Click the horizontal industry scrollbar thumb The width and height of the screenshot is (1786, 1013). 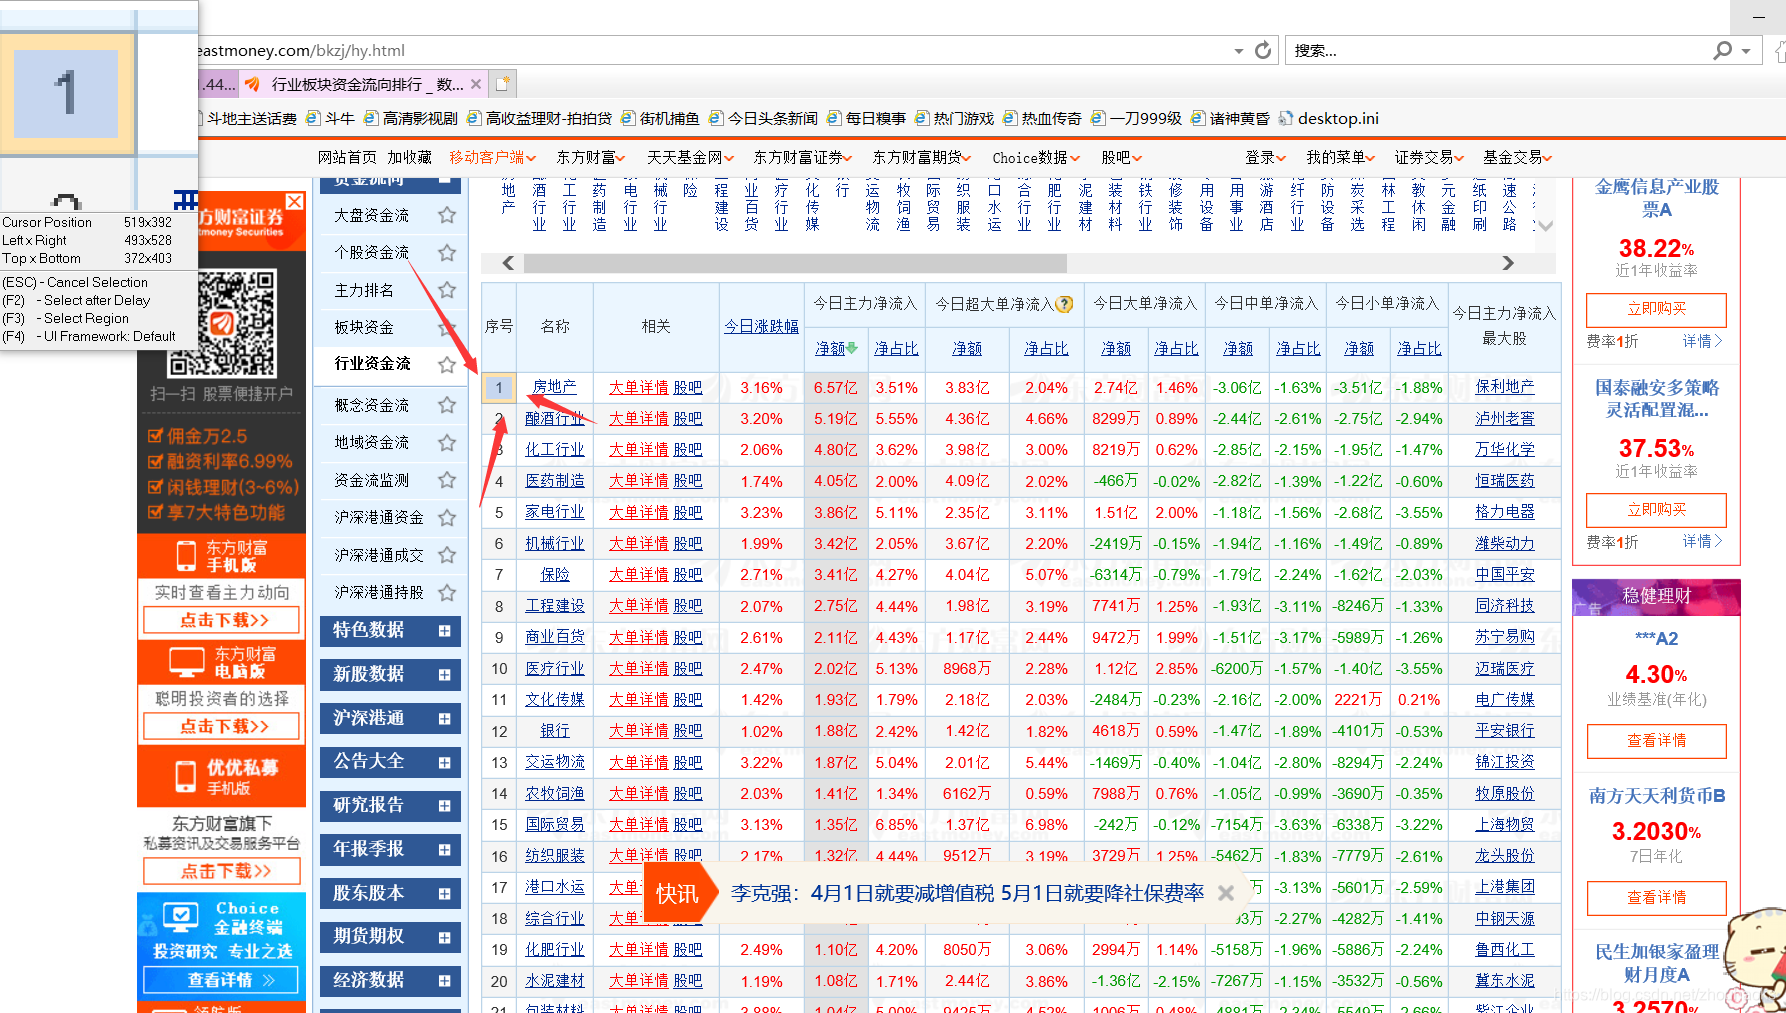(x=795, y=263)
